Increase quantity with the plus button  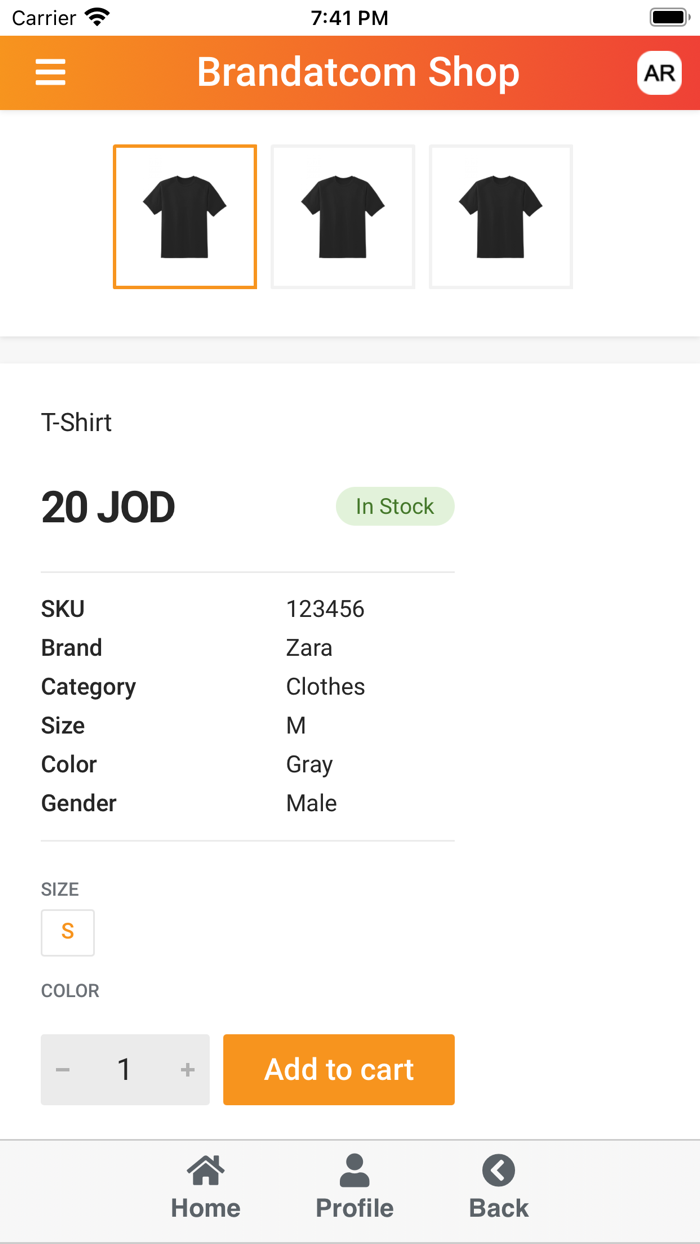pos(187,1069)
